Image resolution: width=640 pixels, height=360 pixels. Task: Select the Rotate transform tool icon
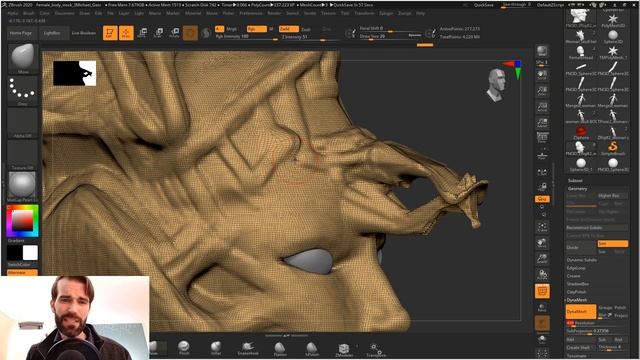pyautogui.click(x=174, y=33)
